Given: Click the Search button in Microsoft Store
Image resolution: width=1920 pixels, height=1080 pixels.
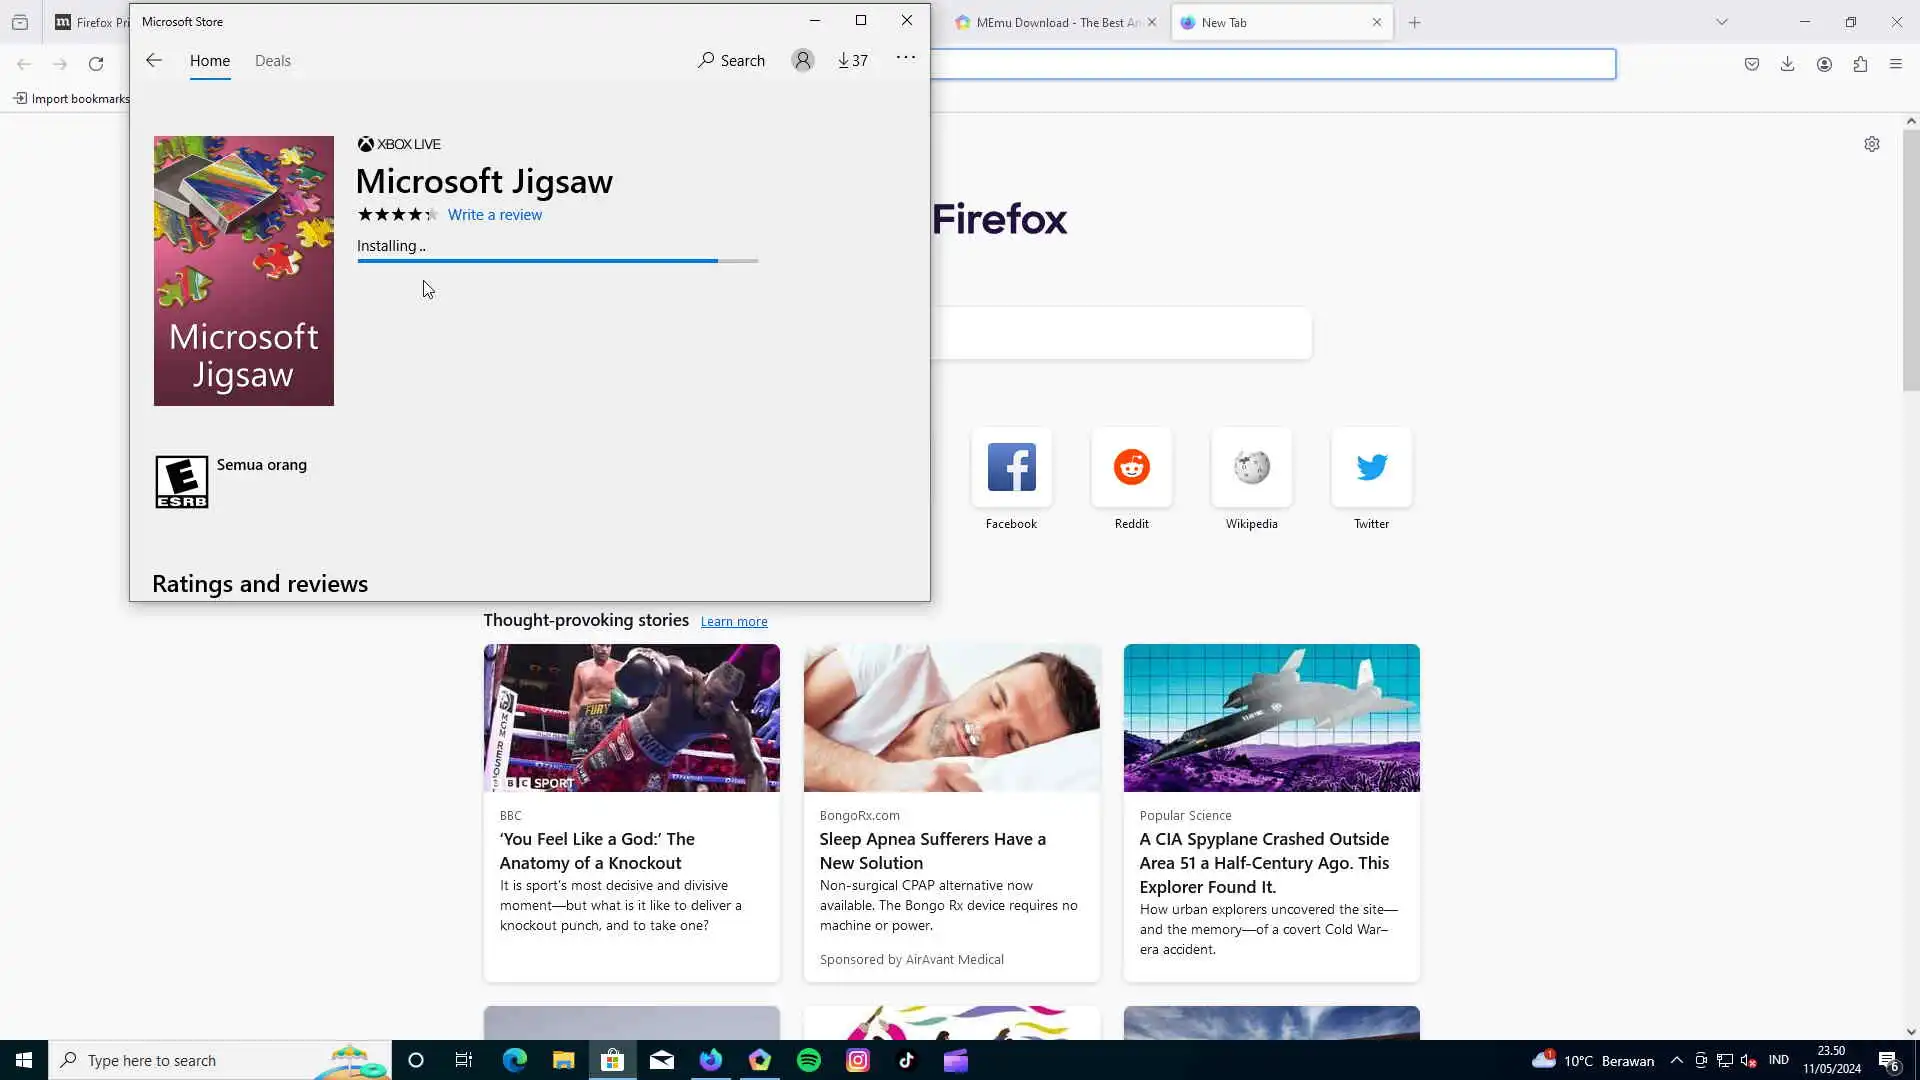Looking at the screenshot, I should pos(731,60).
